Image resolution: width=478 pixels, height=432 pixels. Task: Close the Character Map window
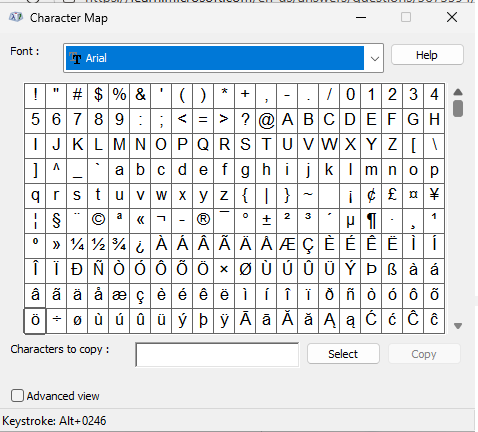click(452, 17)
